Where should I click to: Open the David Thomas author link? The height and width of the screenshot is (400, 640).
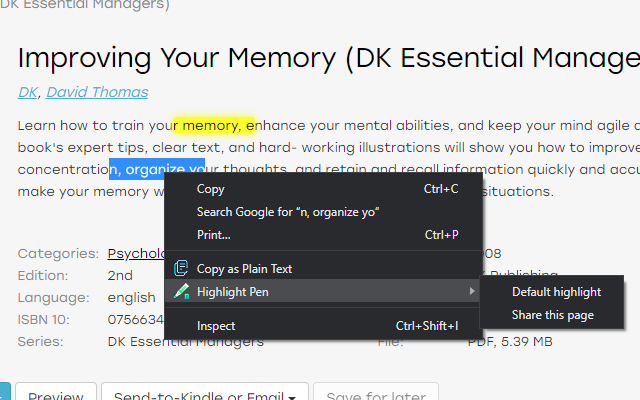(x=97, y=93)
